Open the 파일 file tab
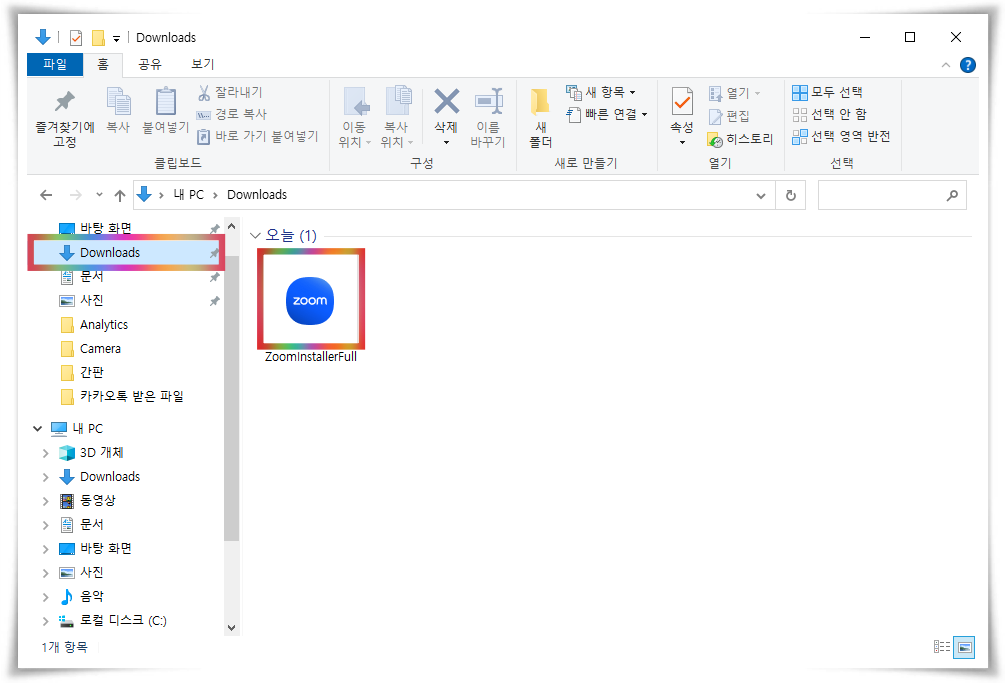This screenshot has width=1005, height=683. pyautogui.click(x=55, y=64)
